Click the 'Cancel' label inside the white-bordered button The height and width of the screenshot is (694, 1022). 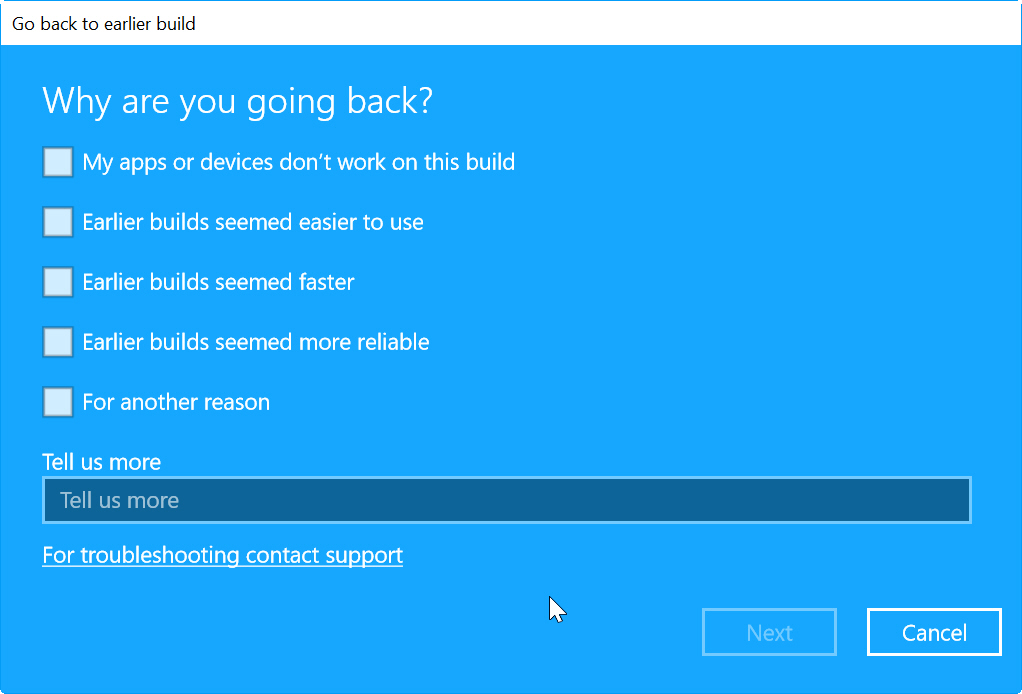coord(934,633)
